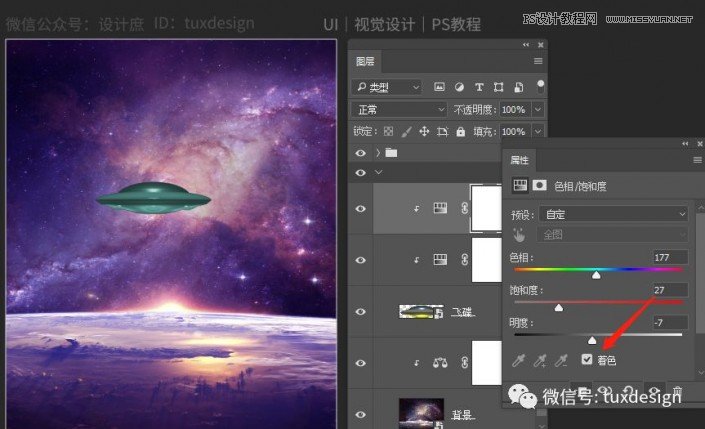Screen dimensions: 705x429
Task: Click the 饱和度 value field showing 27
Action: point(670,290)
